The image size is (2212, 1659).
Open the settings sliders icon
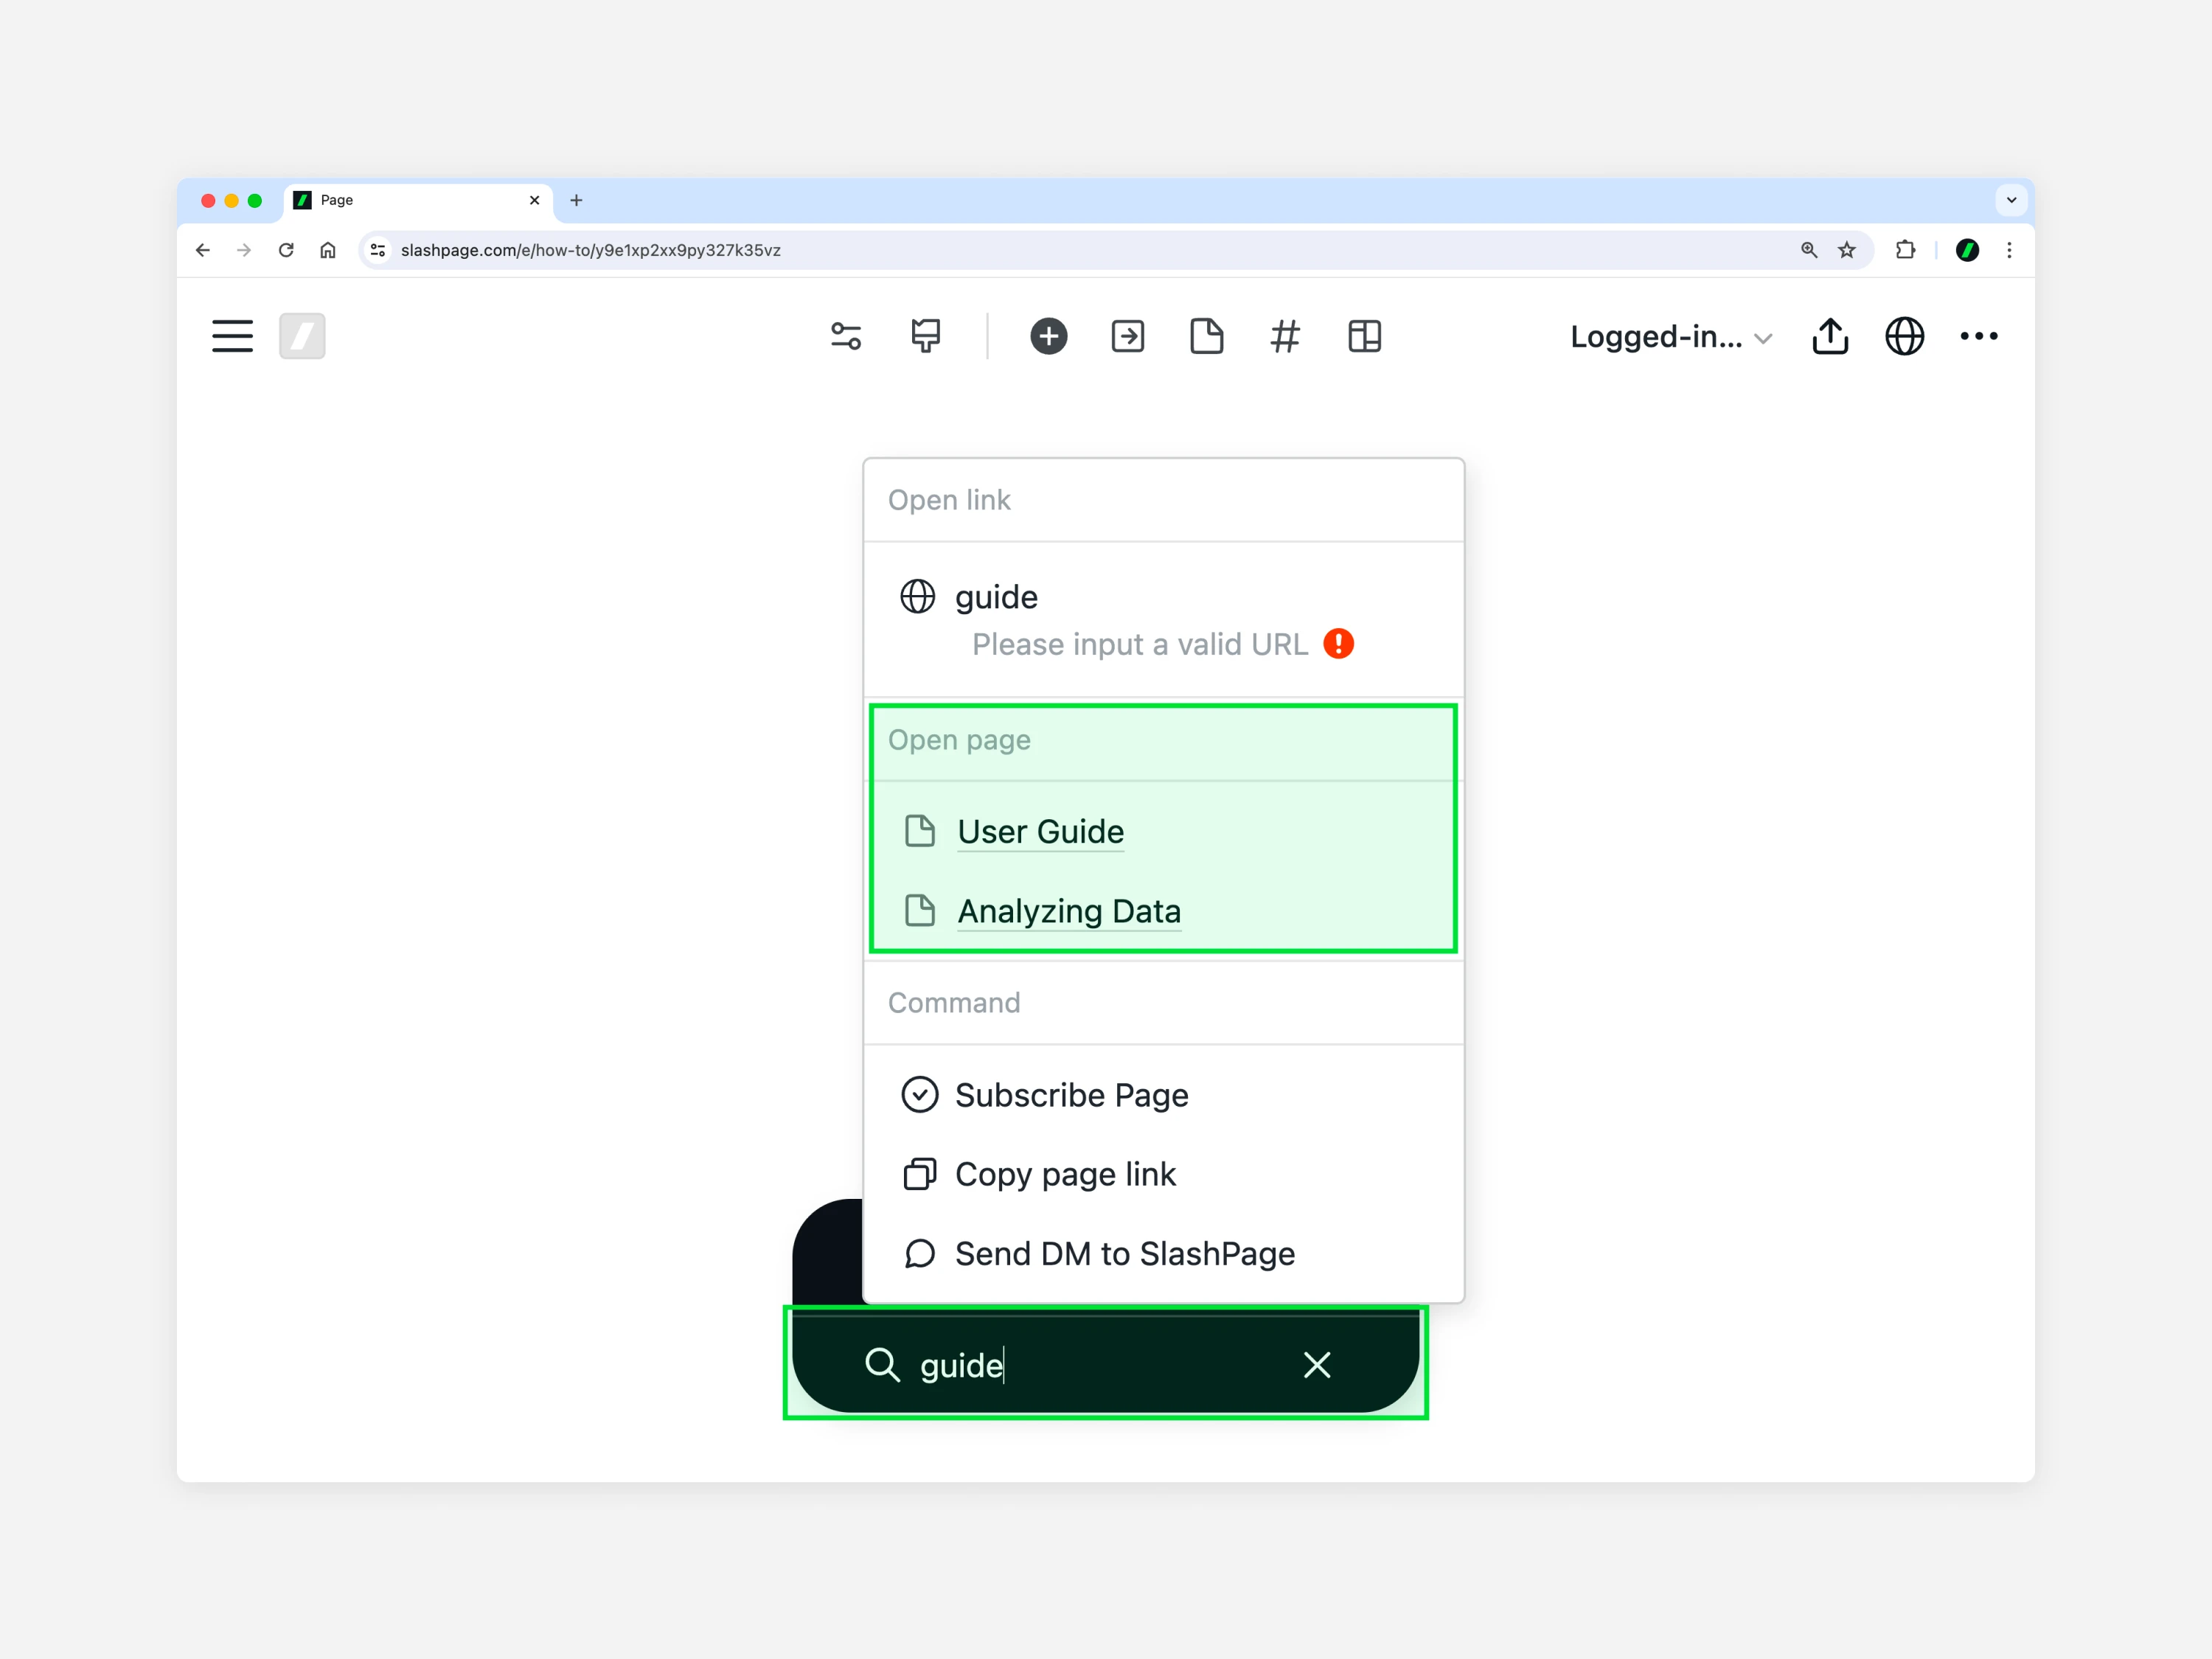pyautogui.click(x=846, y=336)
